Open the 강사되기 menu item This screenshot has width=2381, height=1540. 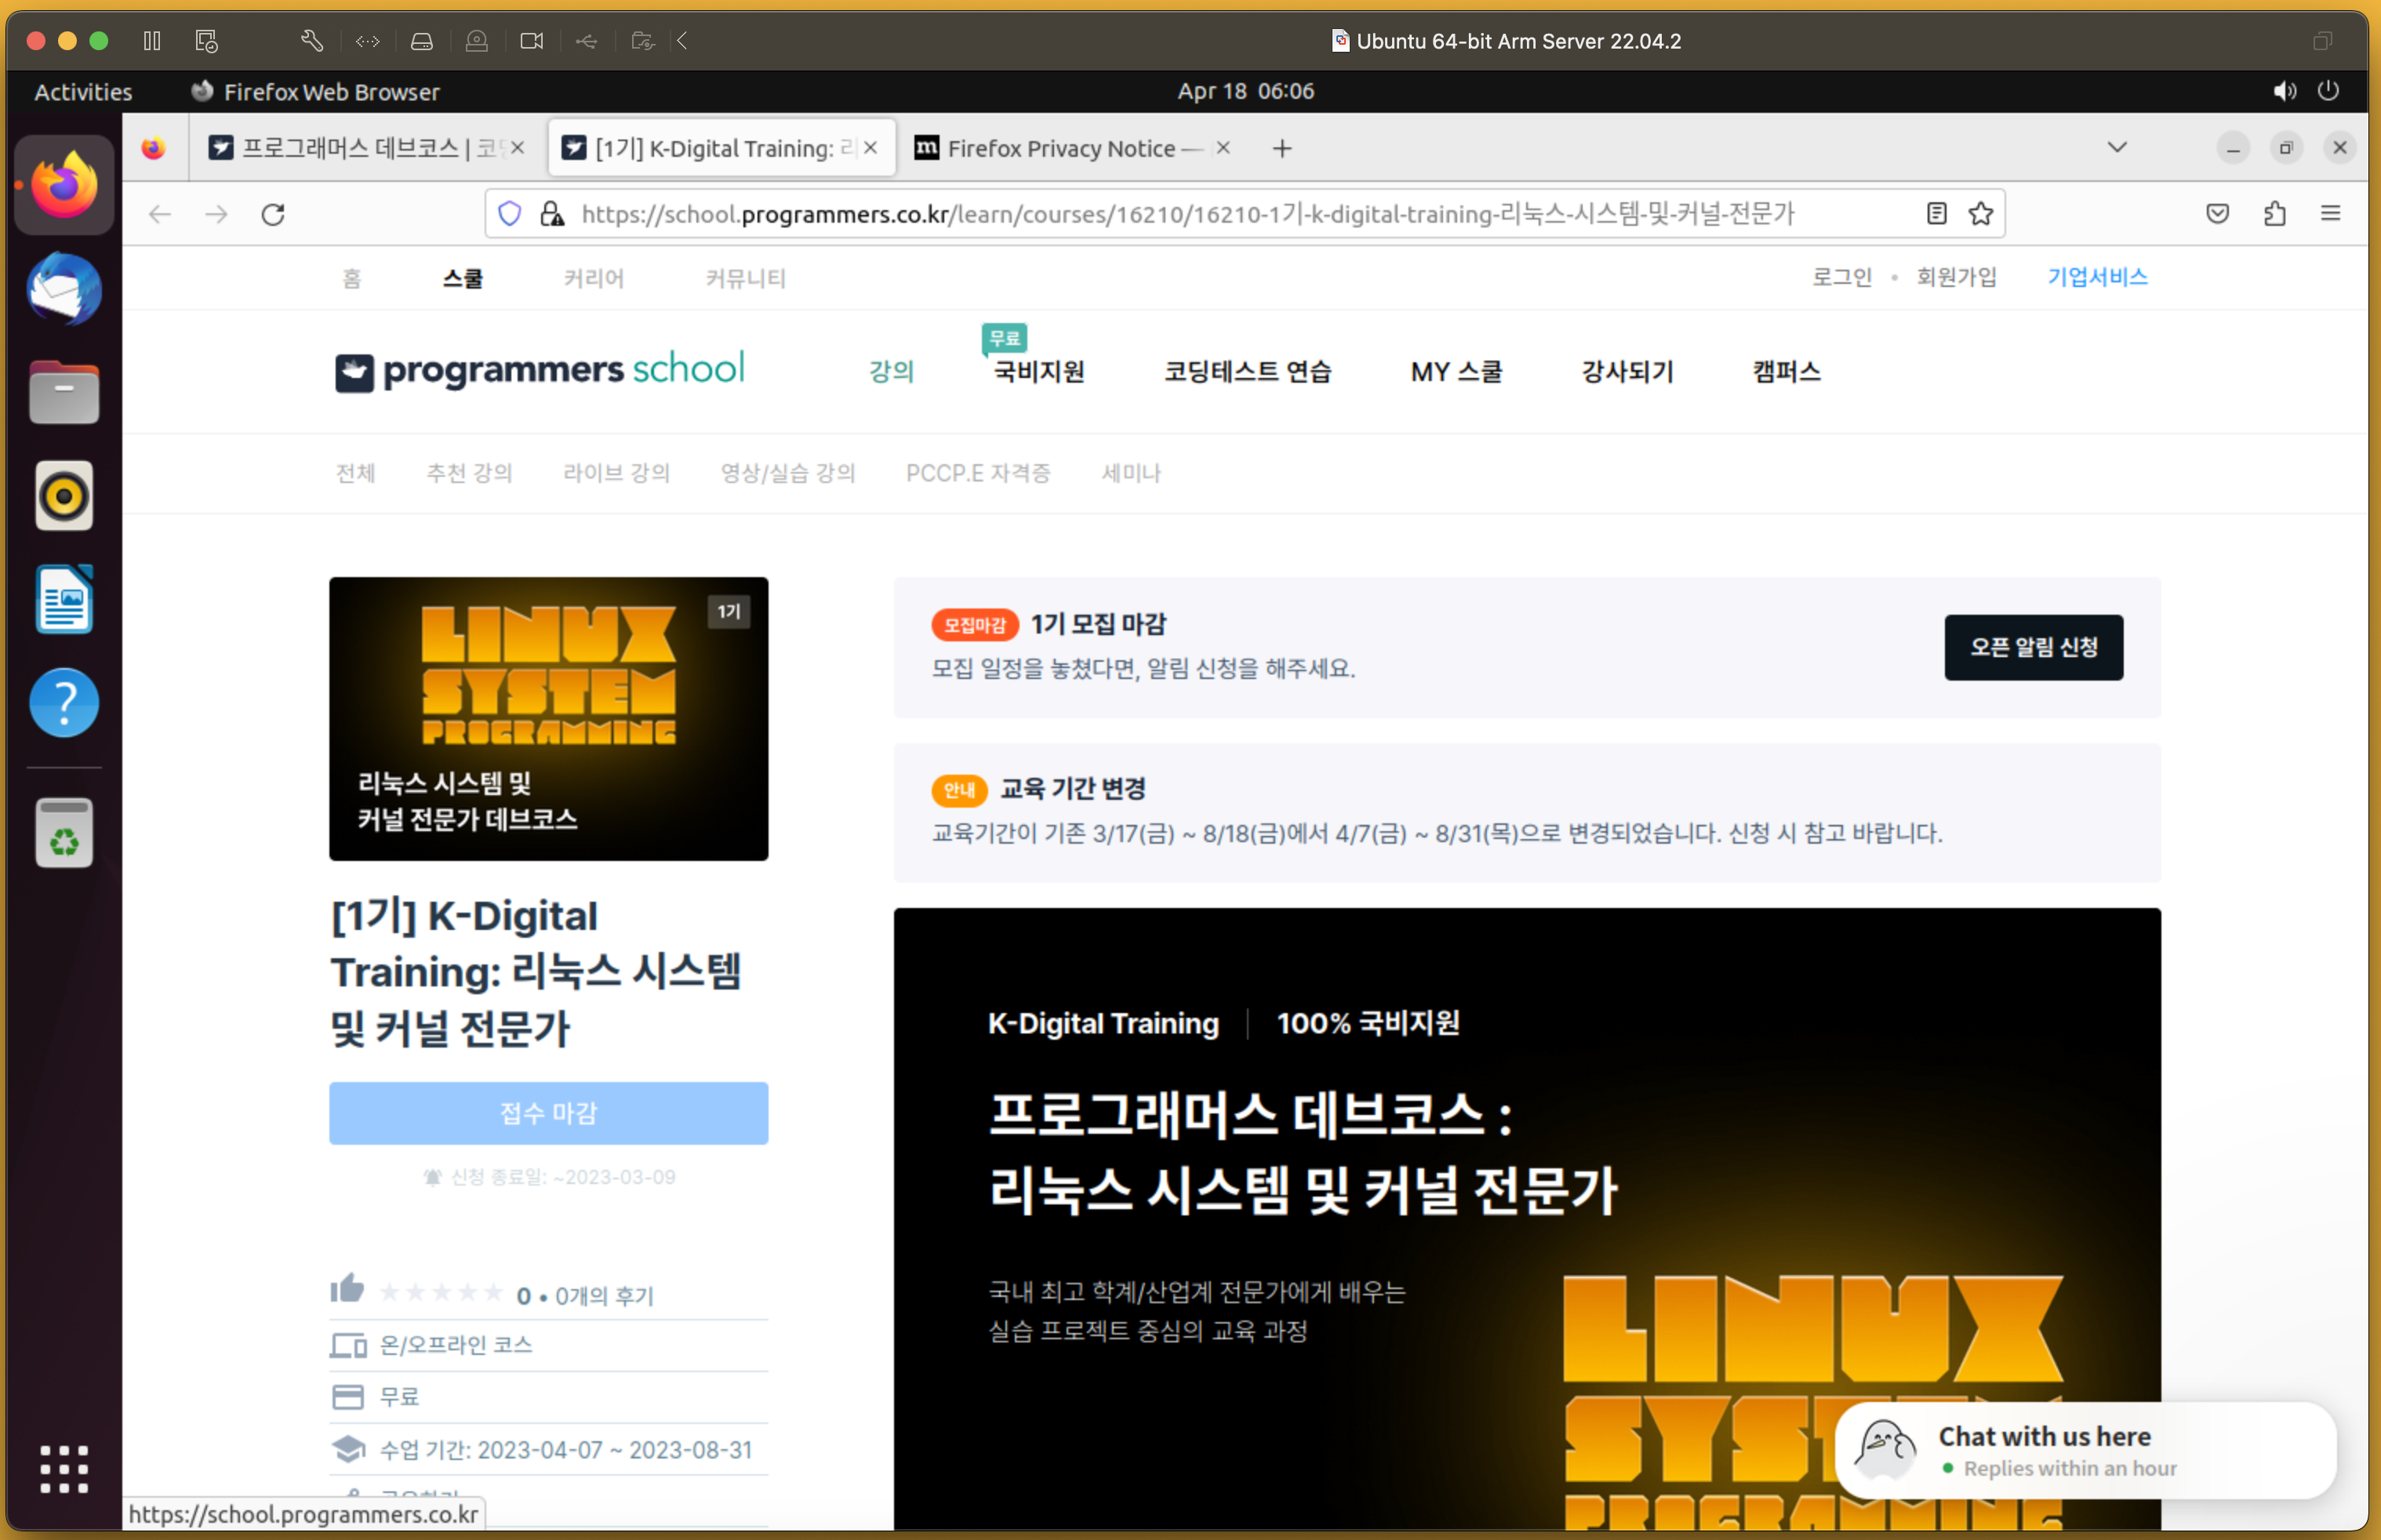(1627, 372)
